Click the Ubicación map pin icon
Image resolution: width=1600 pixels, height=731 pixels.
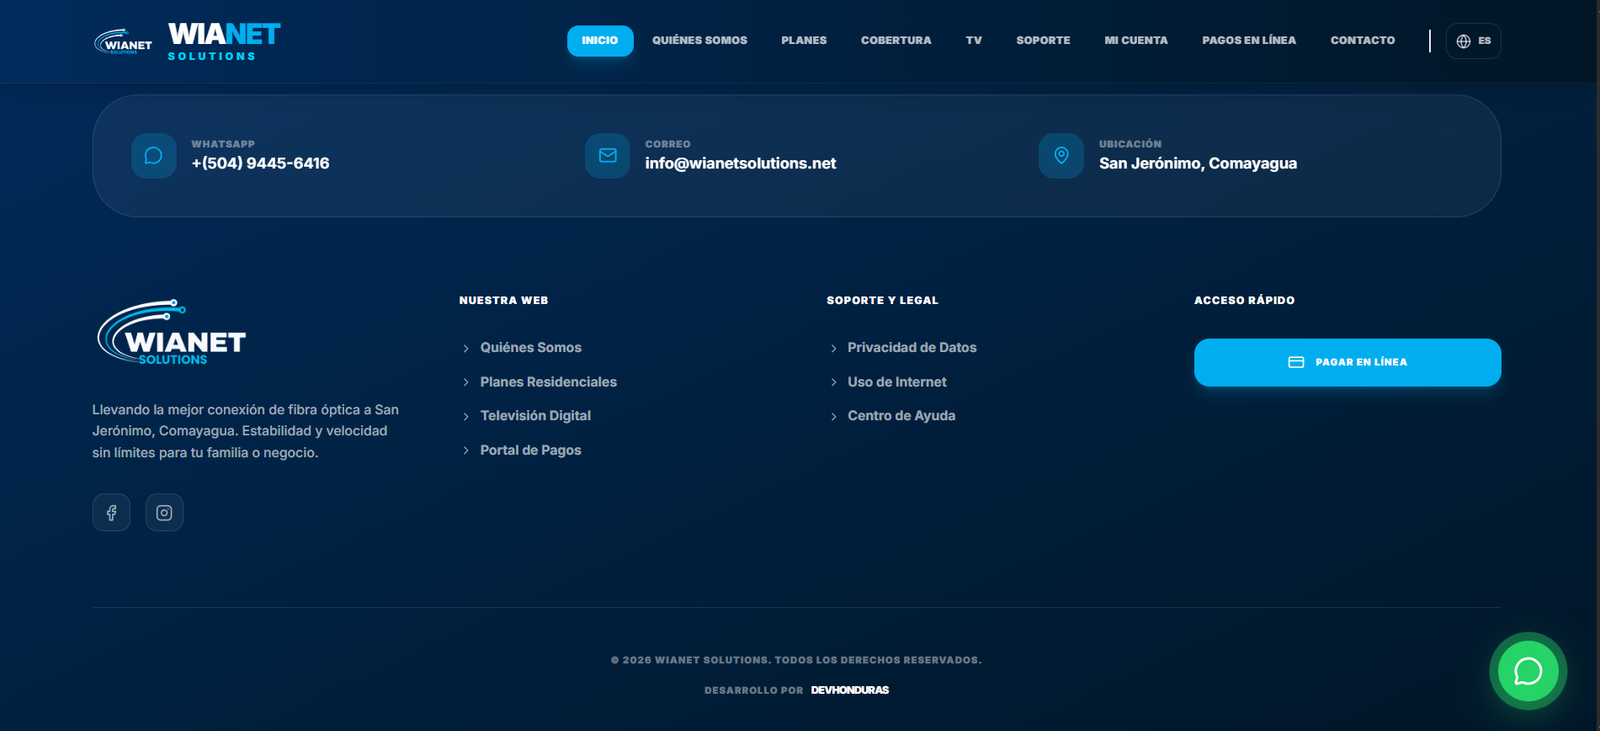click(x=1061, y=156)
